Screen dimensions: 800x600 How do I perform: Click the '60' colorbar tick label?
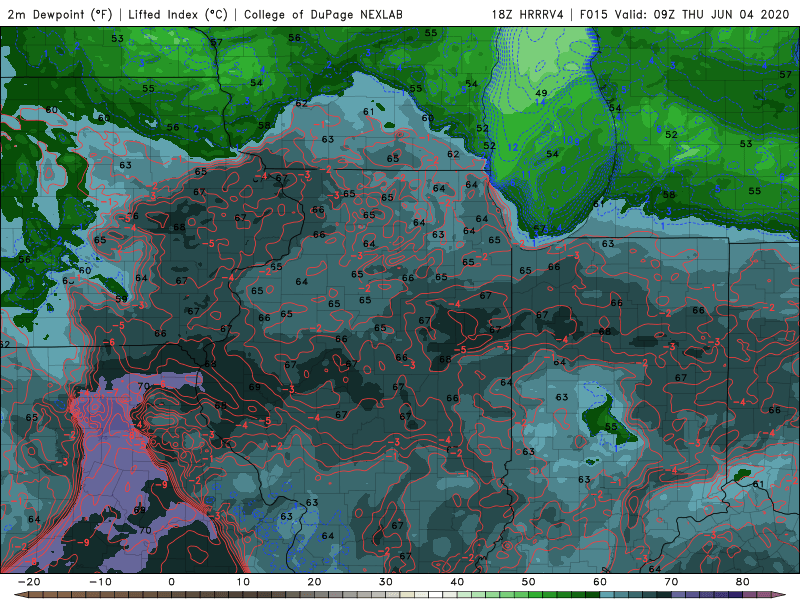click(x=600, y=582)
